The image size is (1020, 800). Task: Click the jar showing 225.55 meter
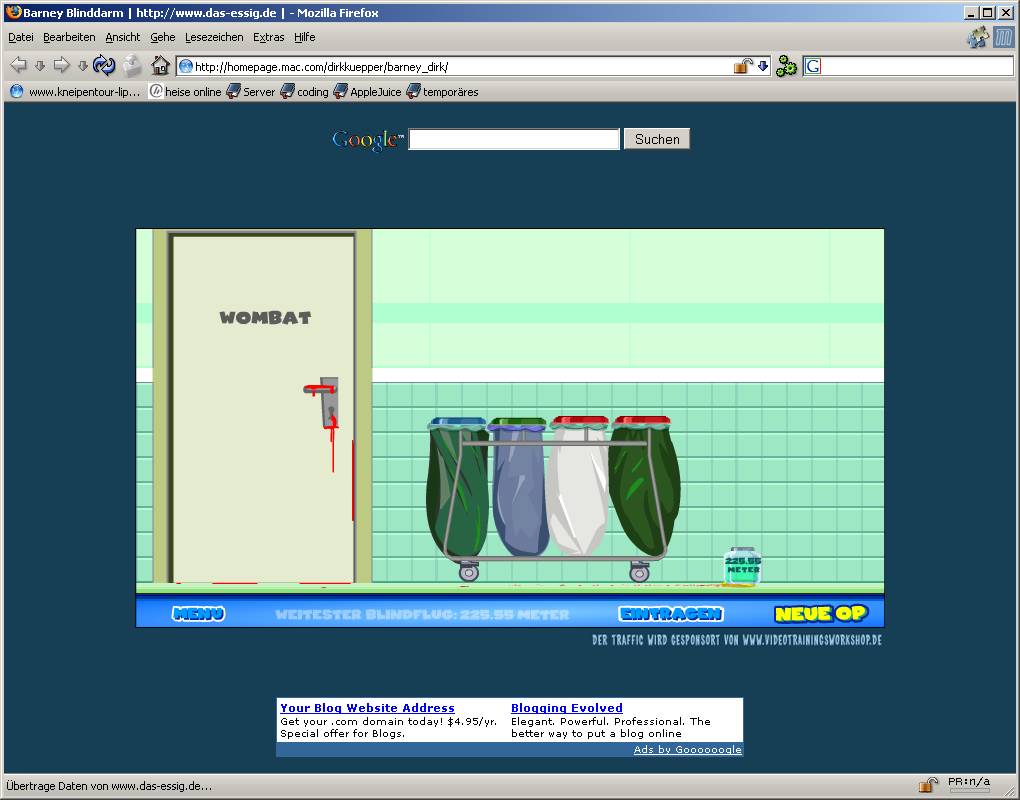pos(743,566)
